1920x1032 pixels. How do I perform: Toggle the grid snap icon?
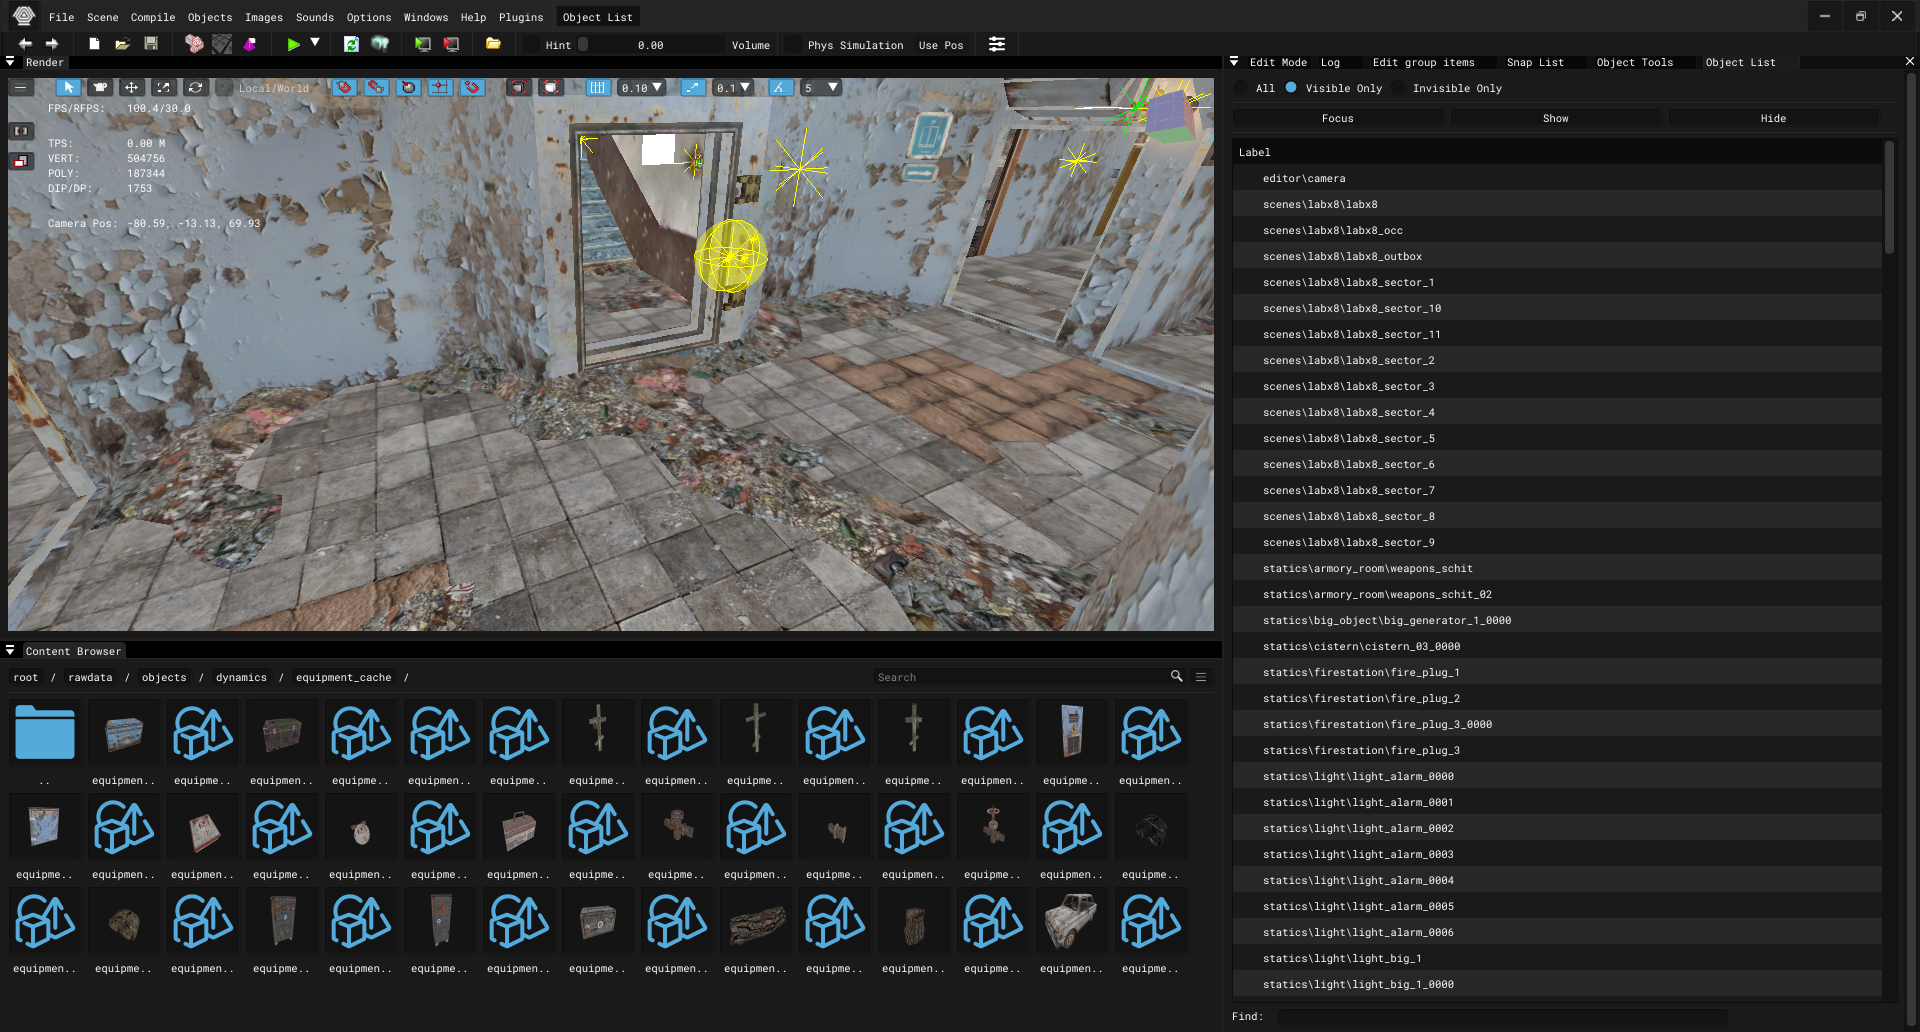coord(597,88)
